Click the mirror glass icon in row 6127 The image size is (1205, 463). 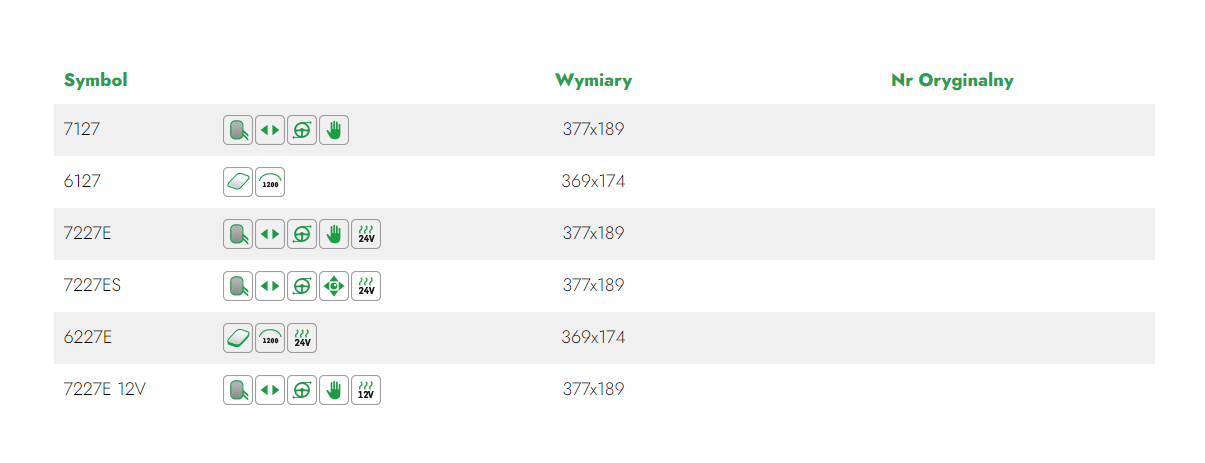238,182
